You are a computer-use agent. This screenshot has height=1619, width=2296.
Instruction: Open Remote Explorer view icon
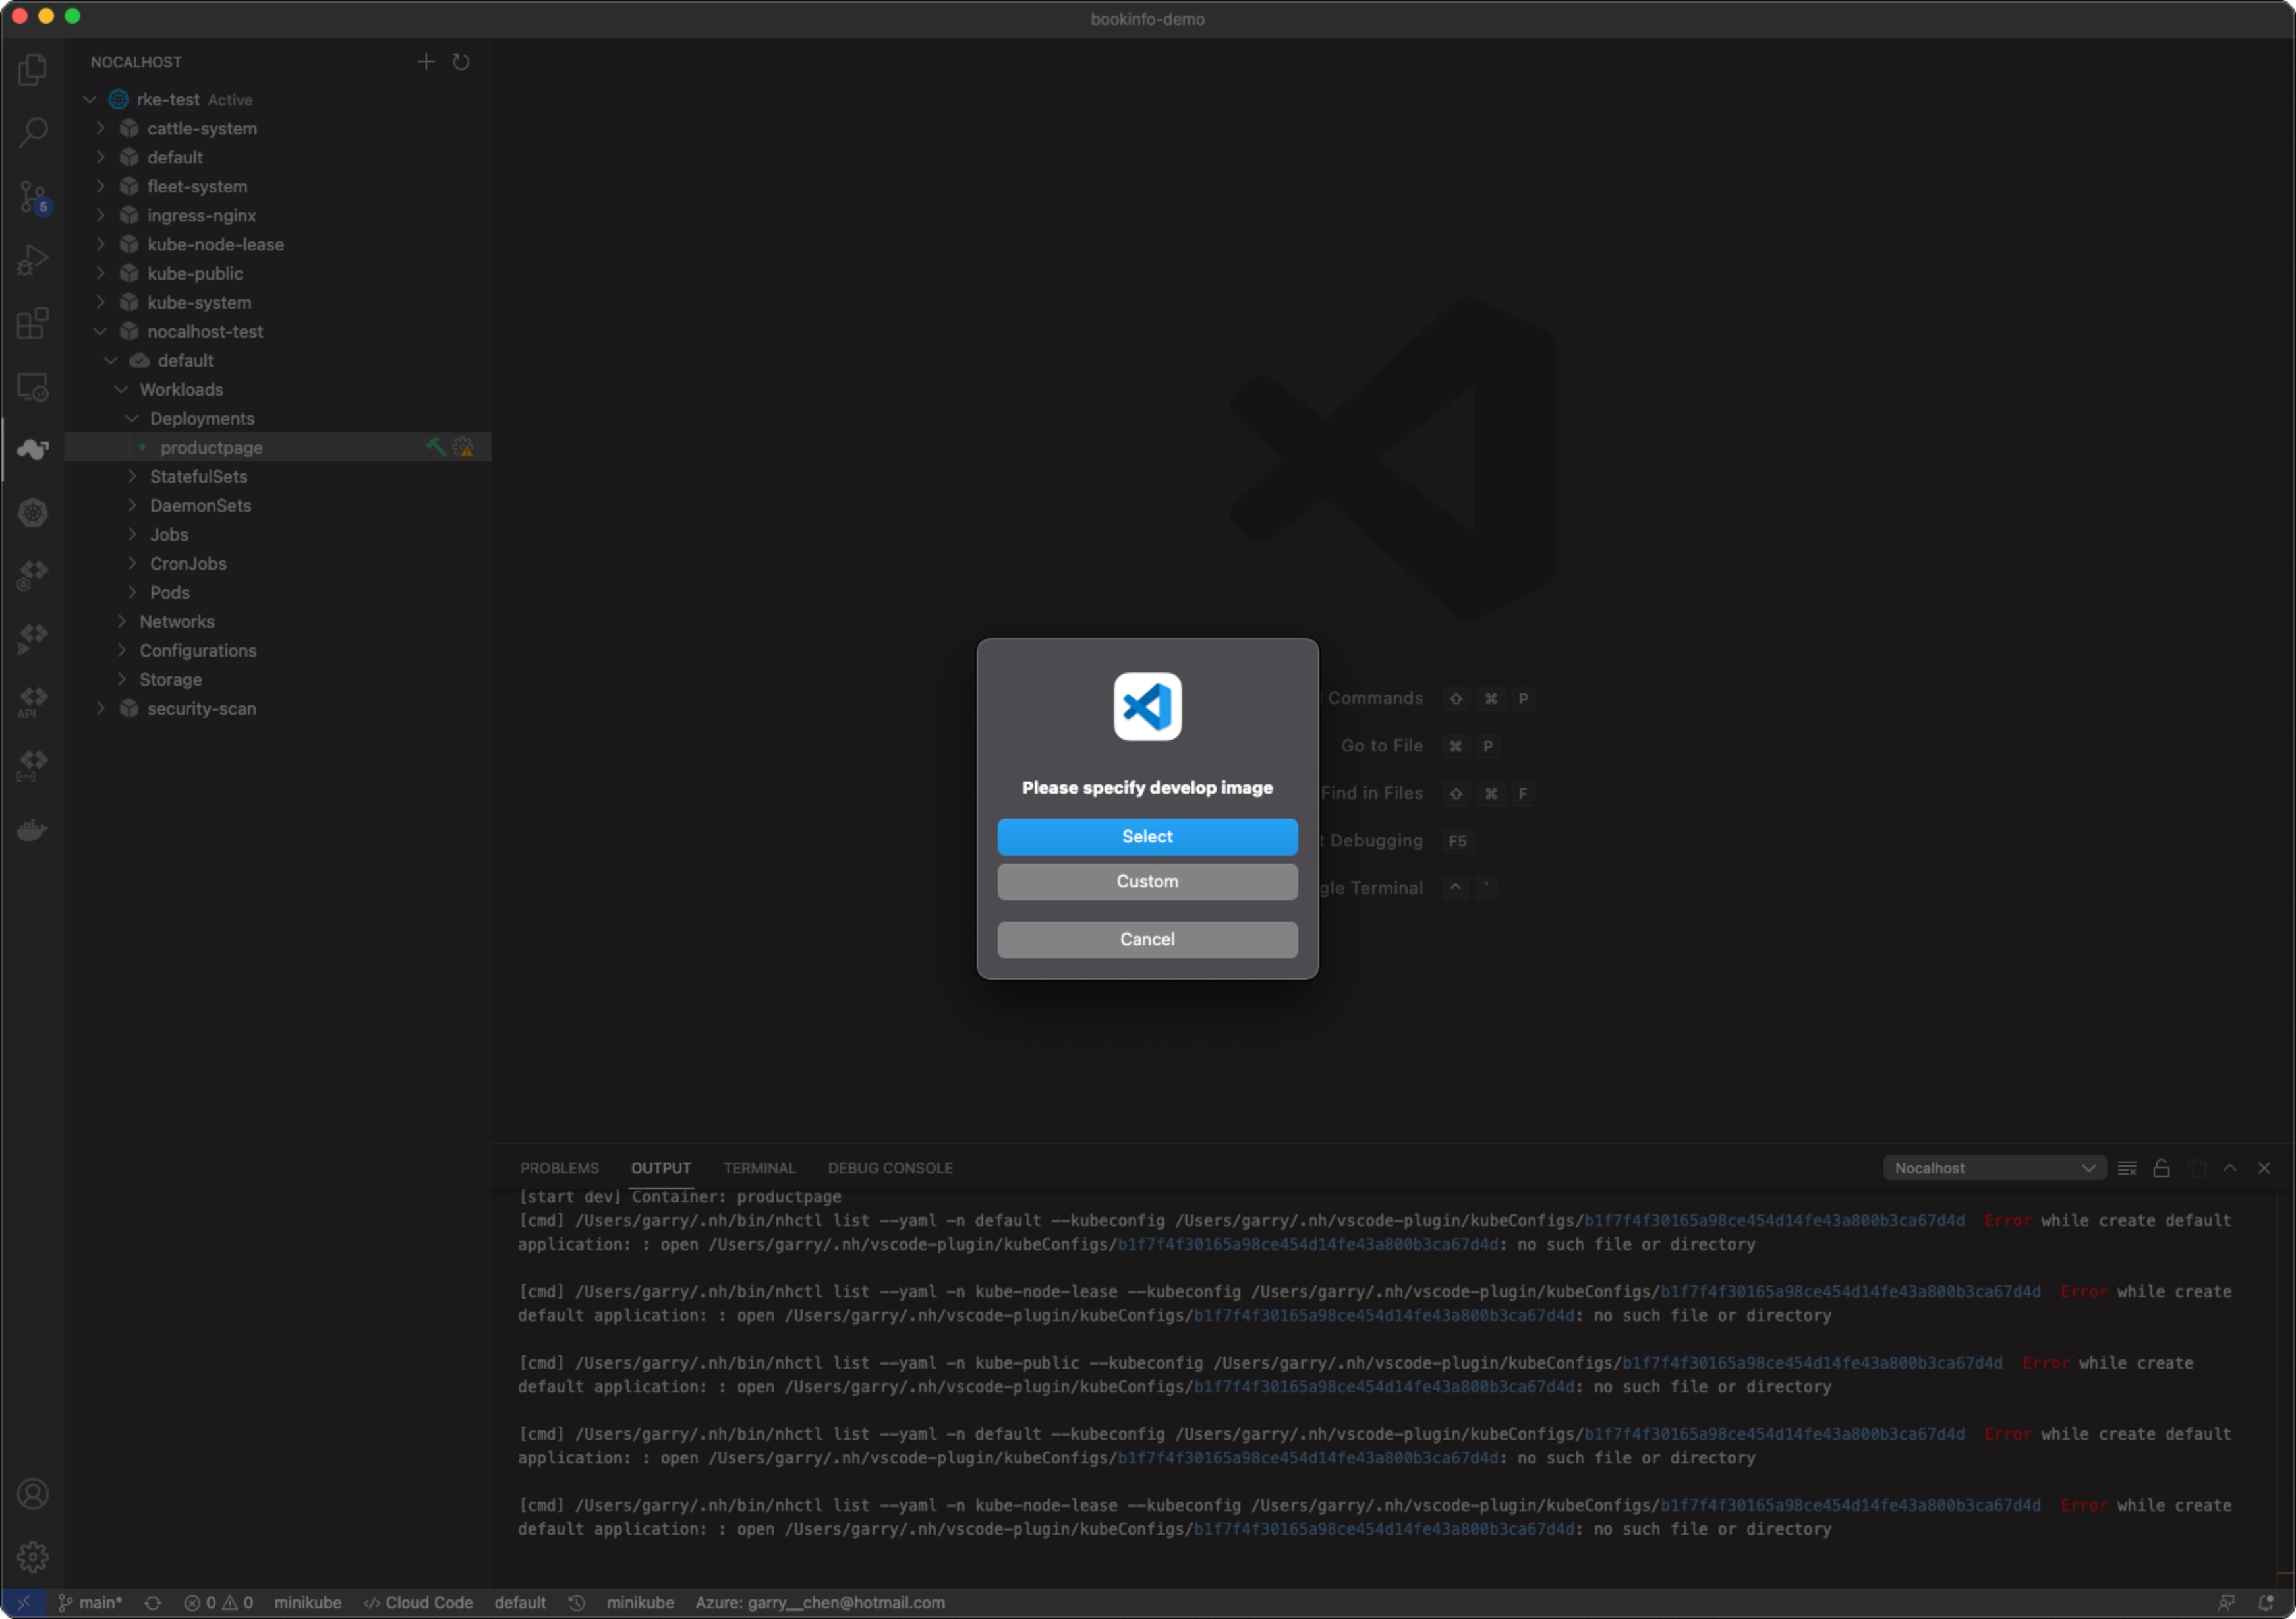point(32,387)
